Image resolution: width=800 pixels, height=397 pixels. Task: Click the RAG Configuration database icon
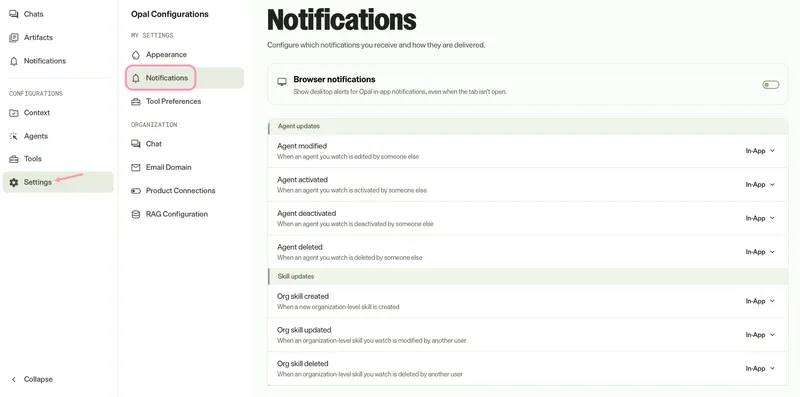tap(136, 214)
